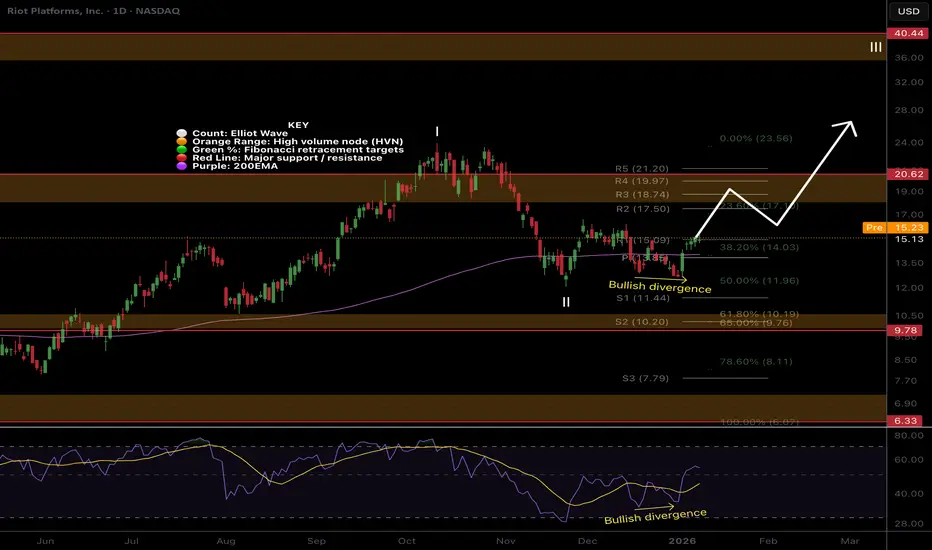932x550 pixels.
Task: Click the Green %: Fibonacci retracement targets text
Action: [298, 150]
